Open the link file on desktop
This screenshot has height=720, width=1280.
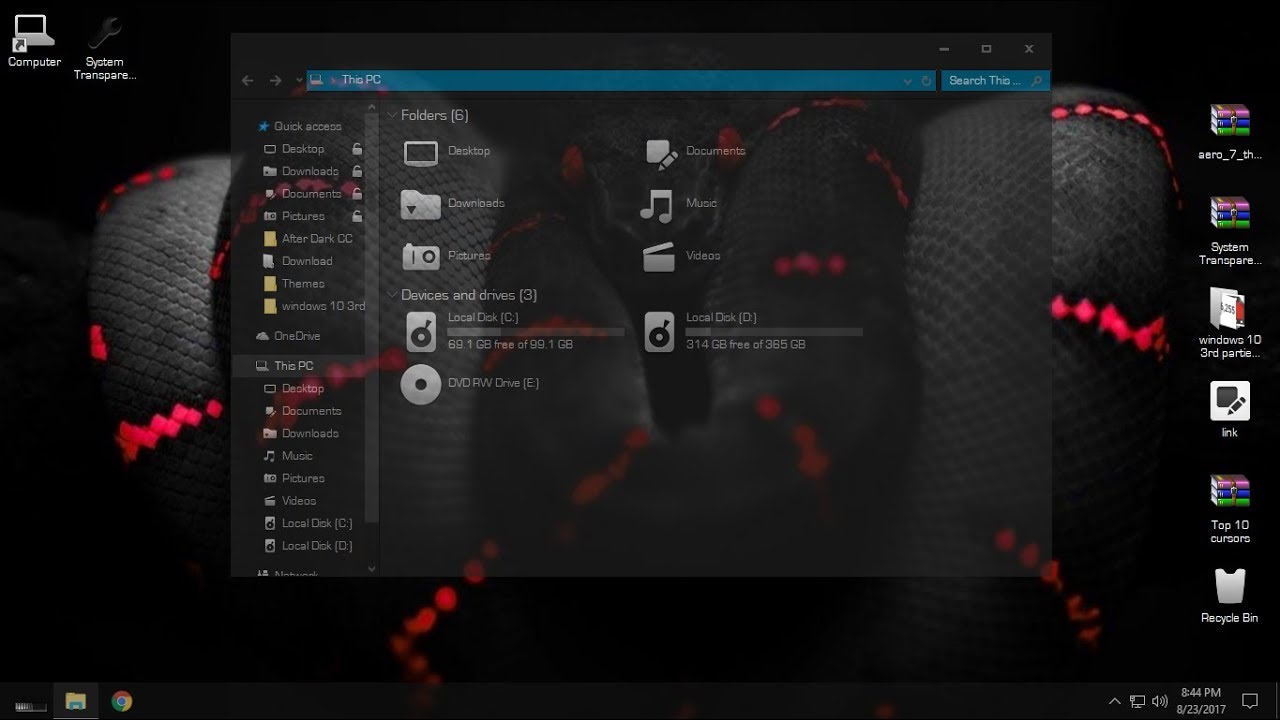pos(1230,410)
